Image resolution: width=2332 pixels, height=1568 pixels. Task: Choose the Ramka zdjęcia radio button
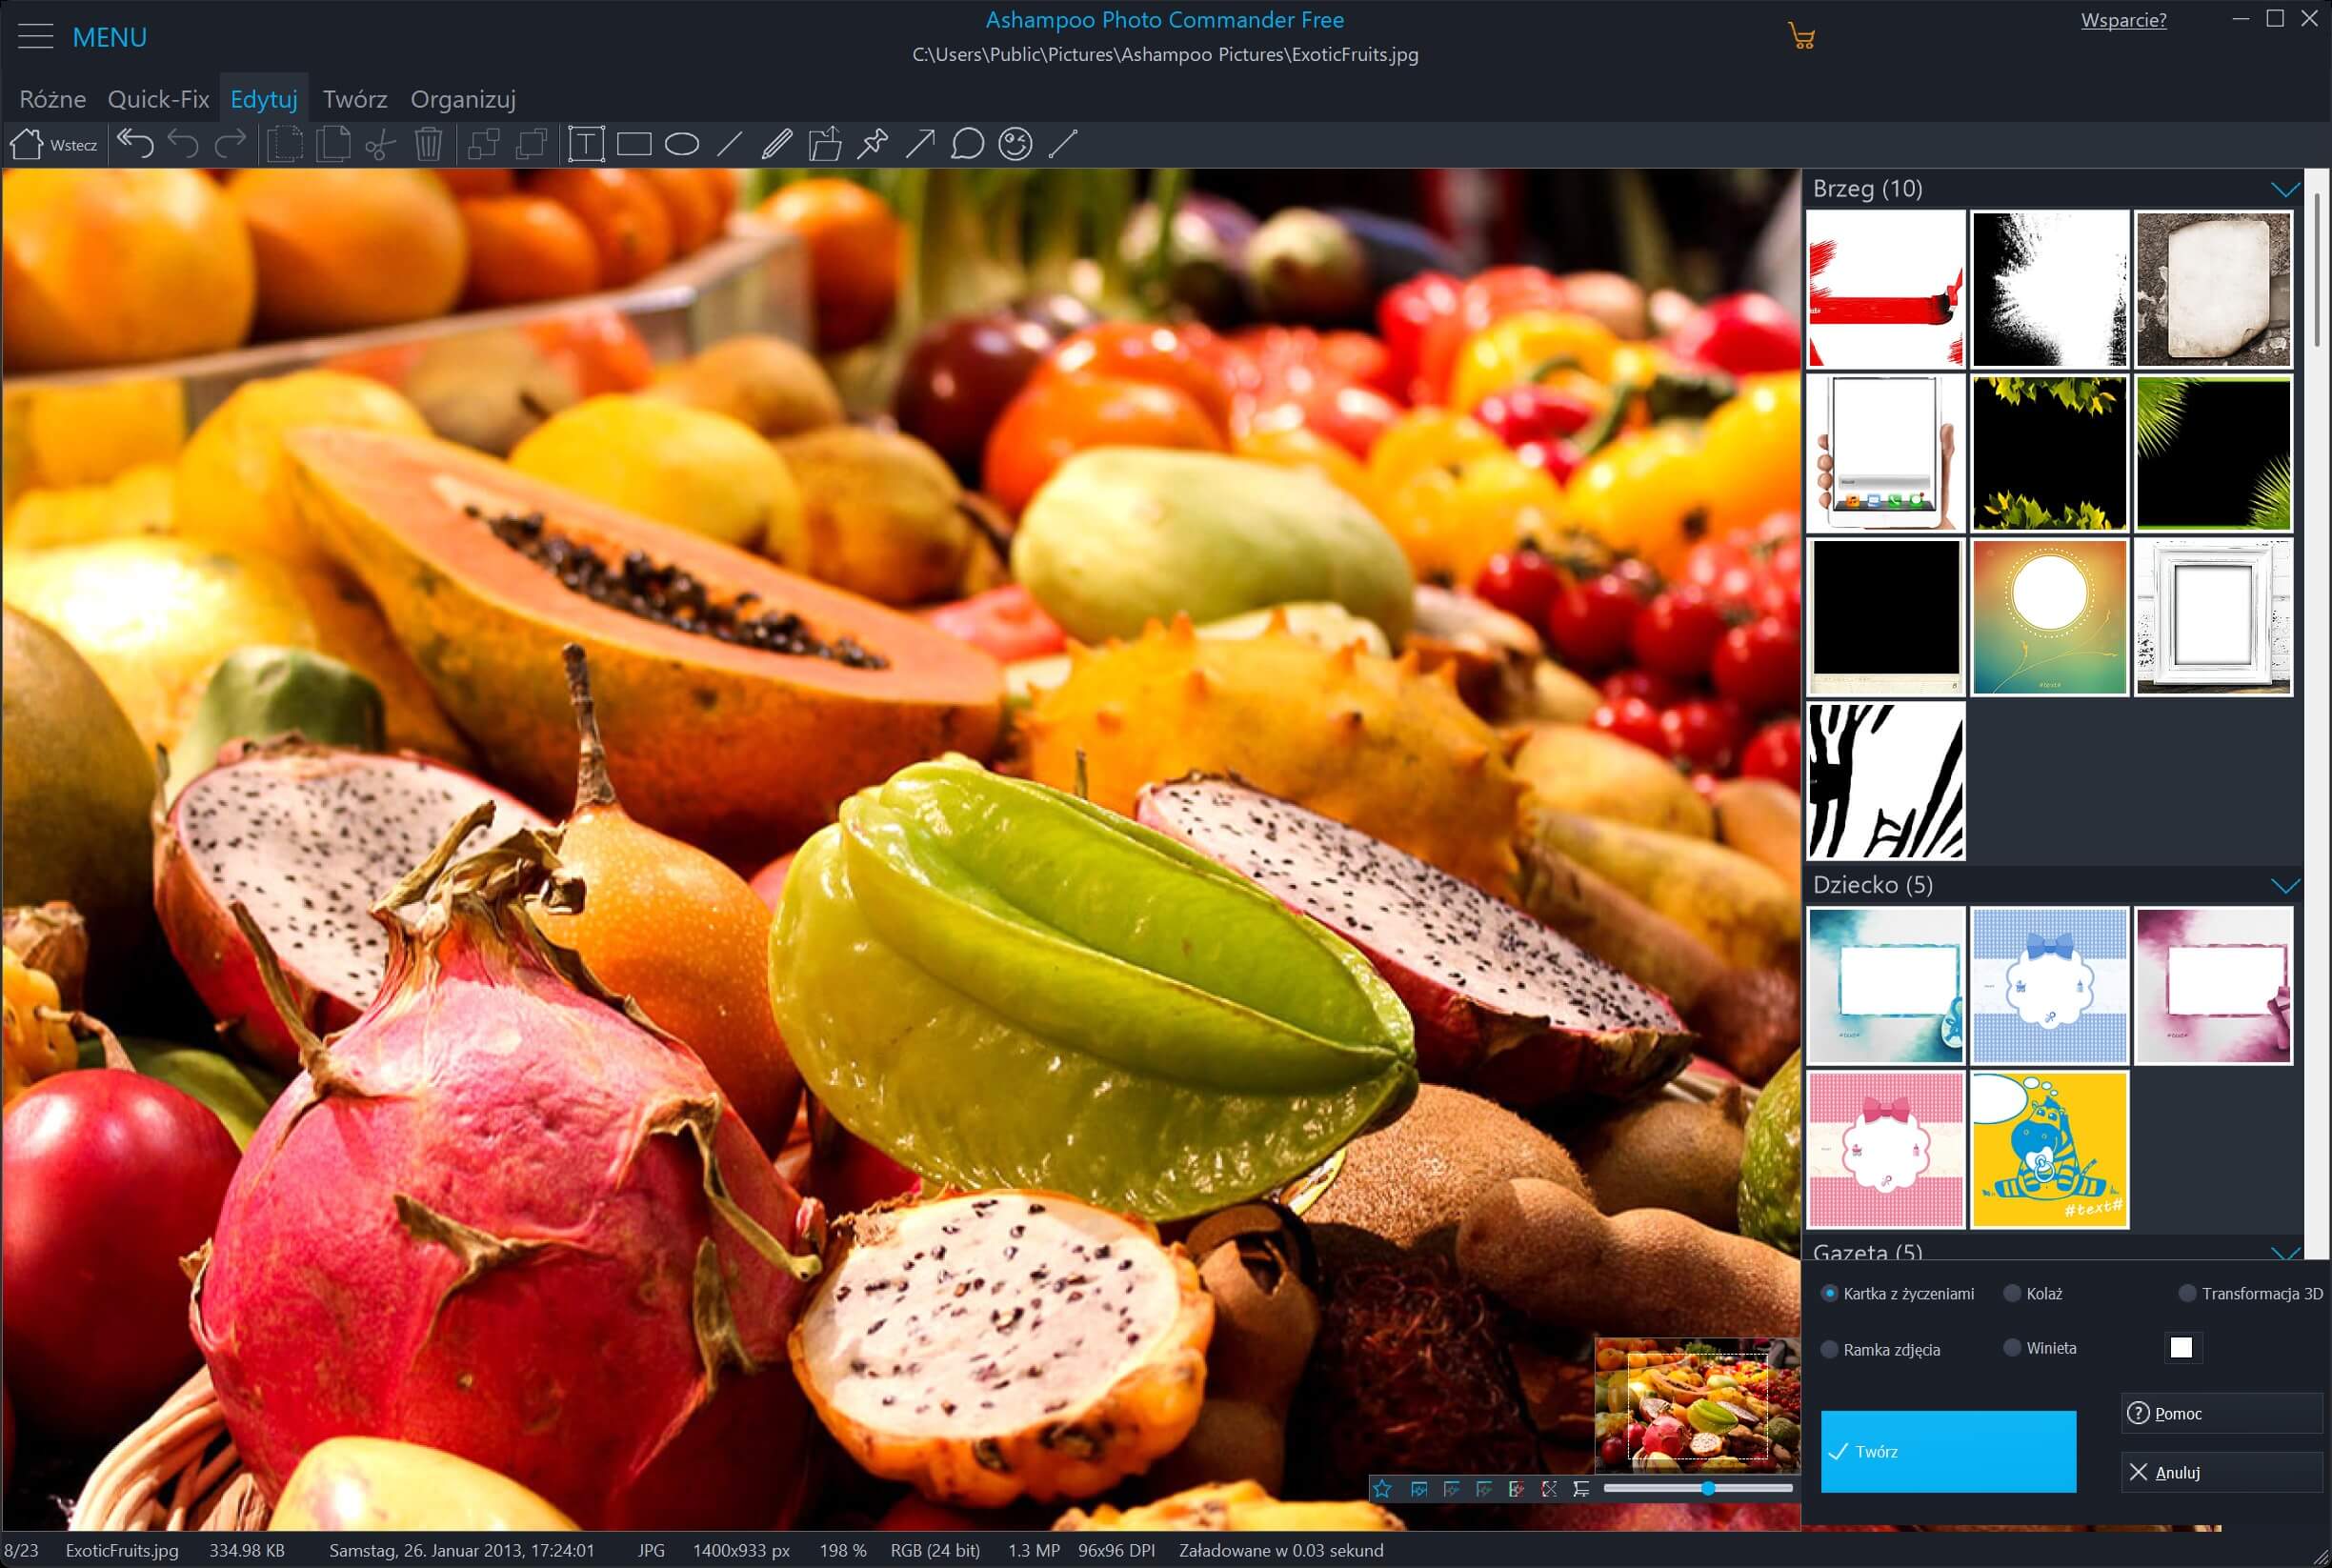point(1829,1349)
